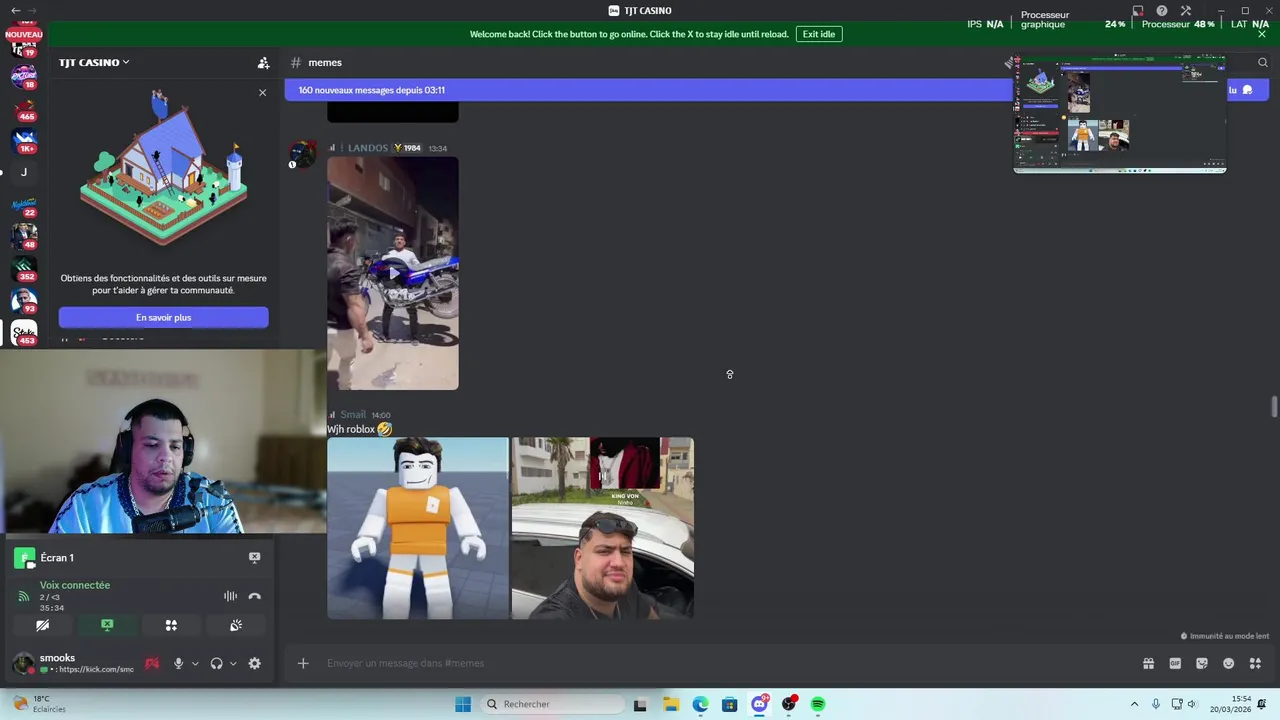
Task: Expand headphones output options chevron
Action: [233, 663]
